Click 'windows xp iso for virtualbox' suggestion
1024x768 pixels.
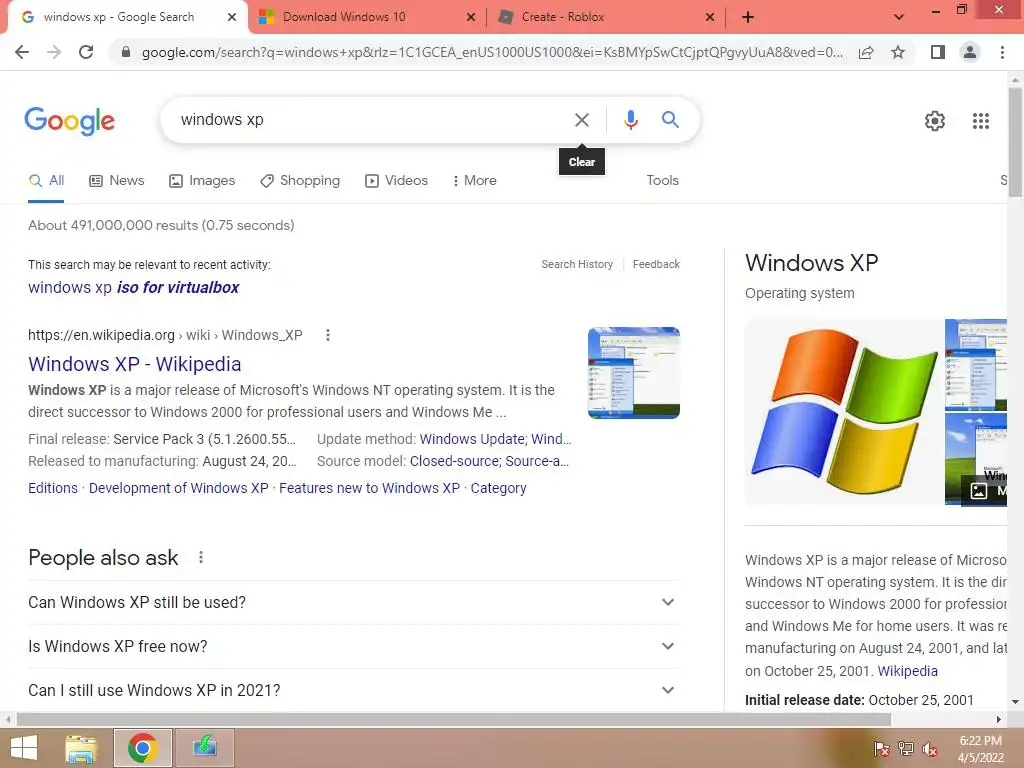pyautogui.click(x=133, y=287)
